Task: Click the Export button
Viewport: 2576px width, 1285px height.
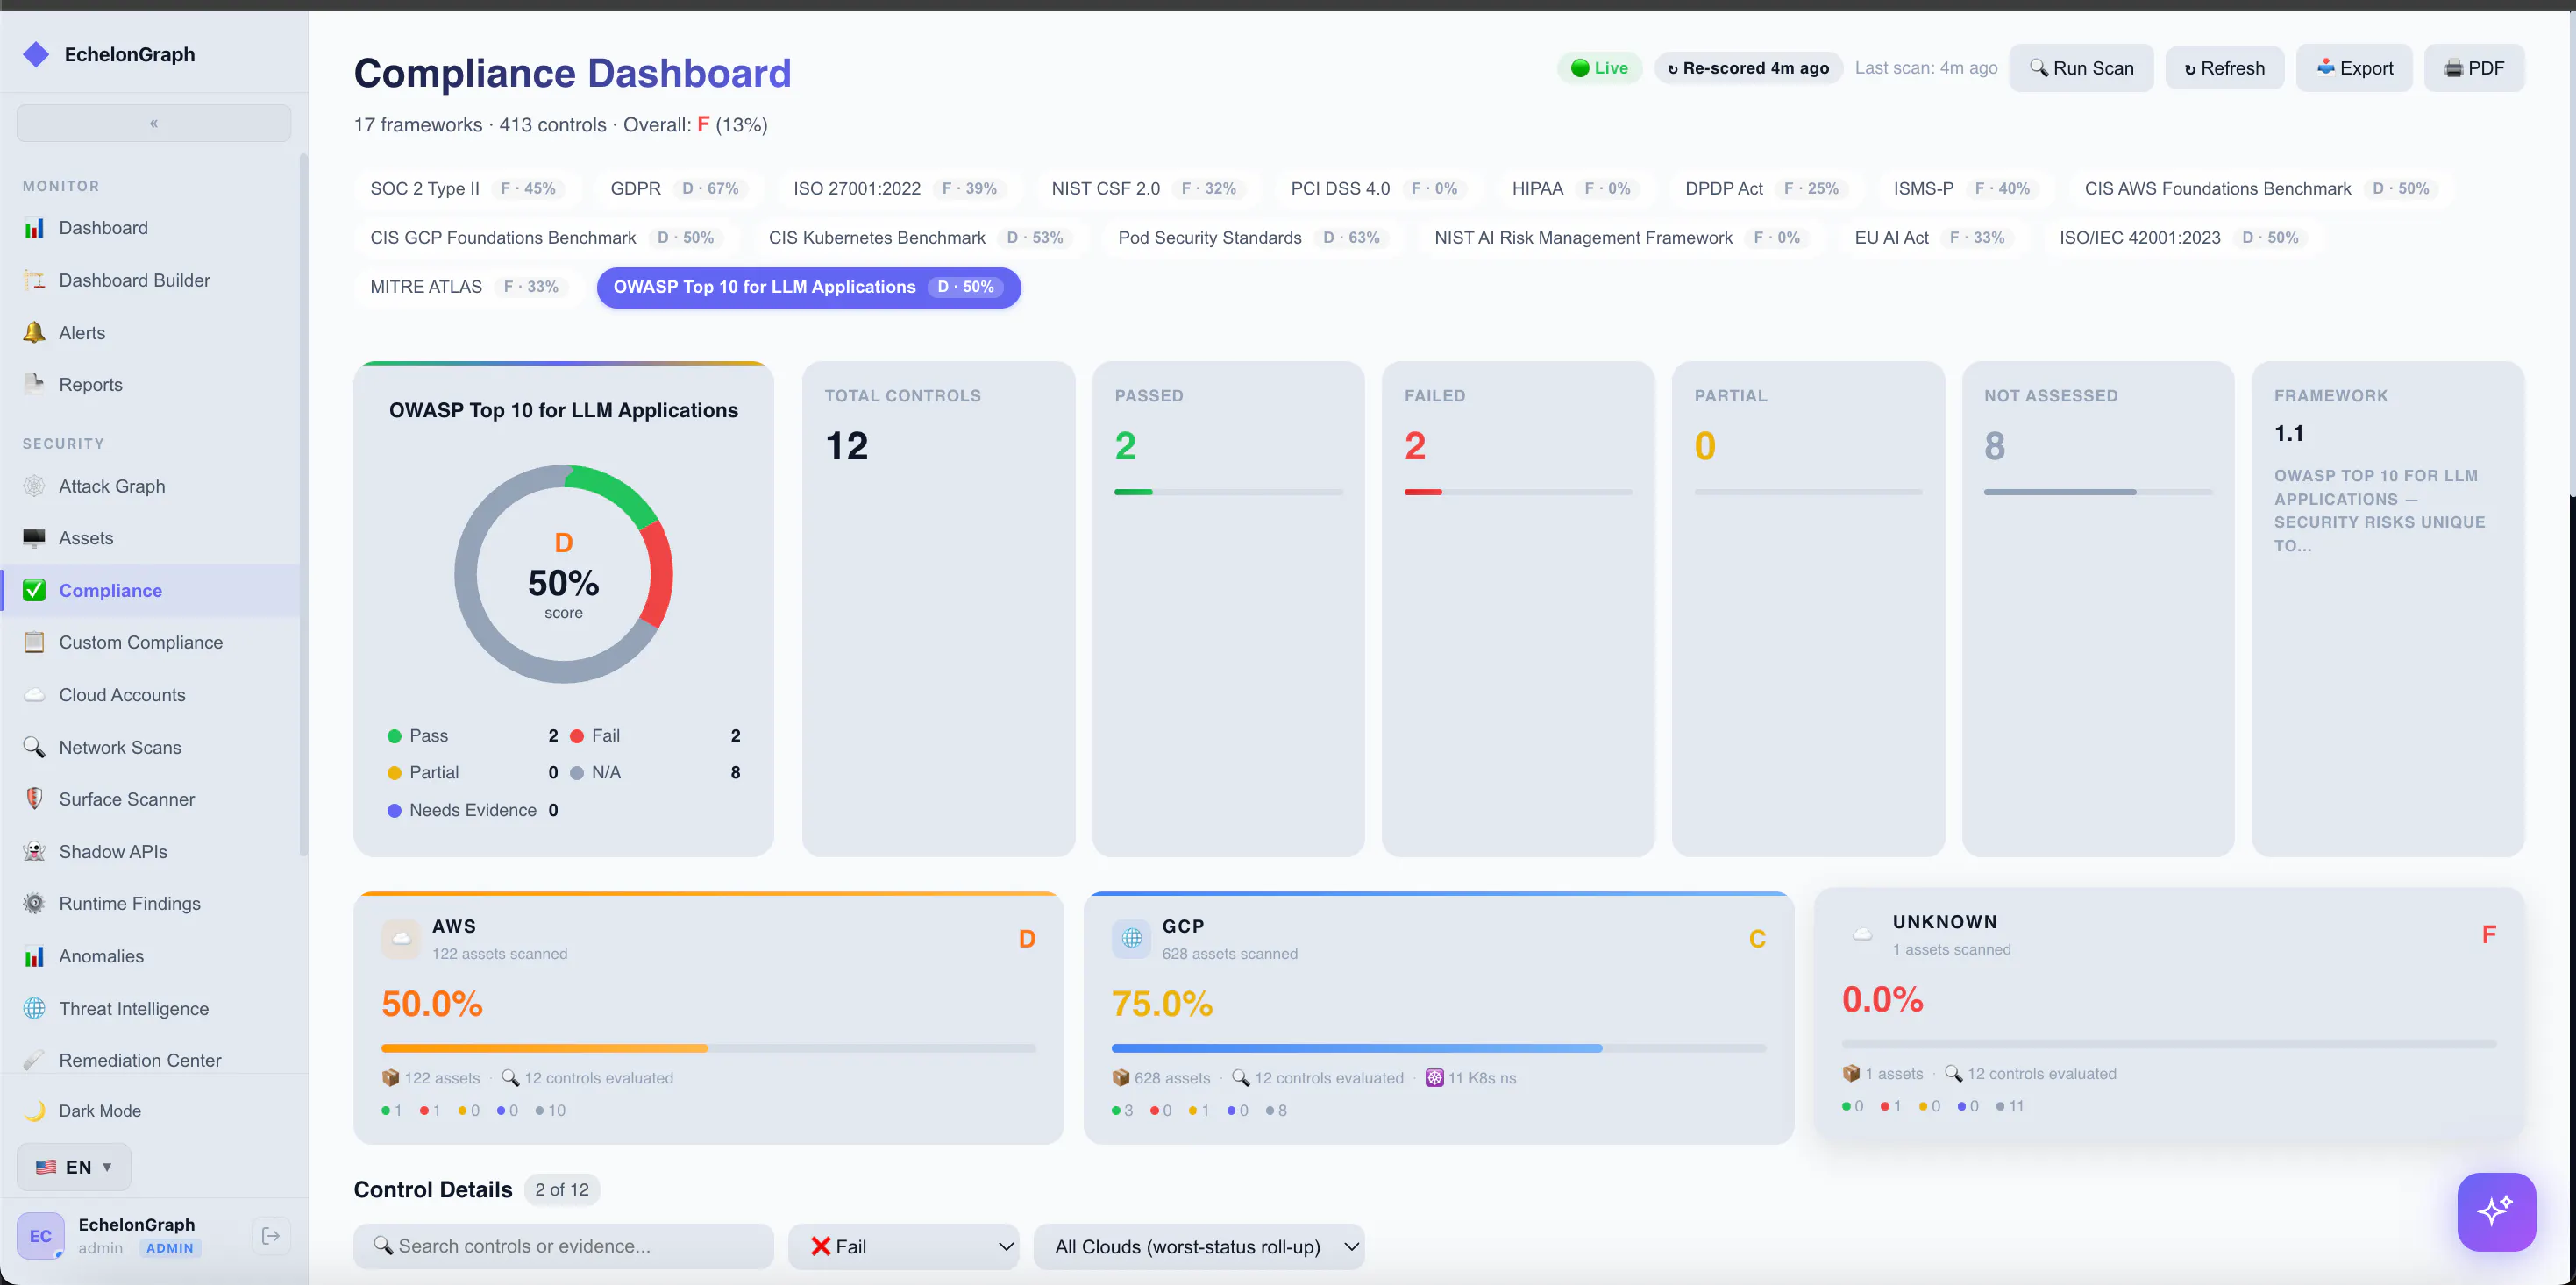Action: (2354, 68)
